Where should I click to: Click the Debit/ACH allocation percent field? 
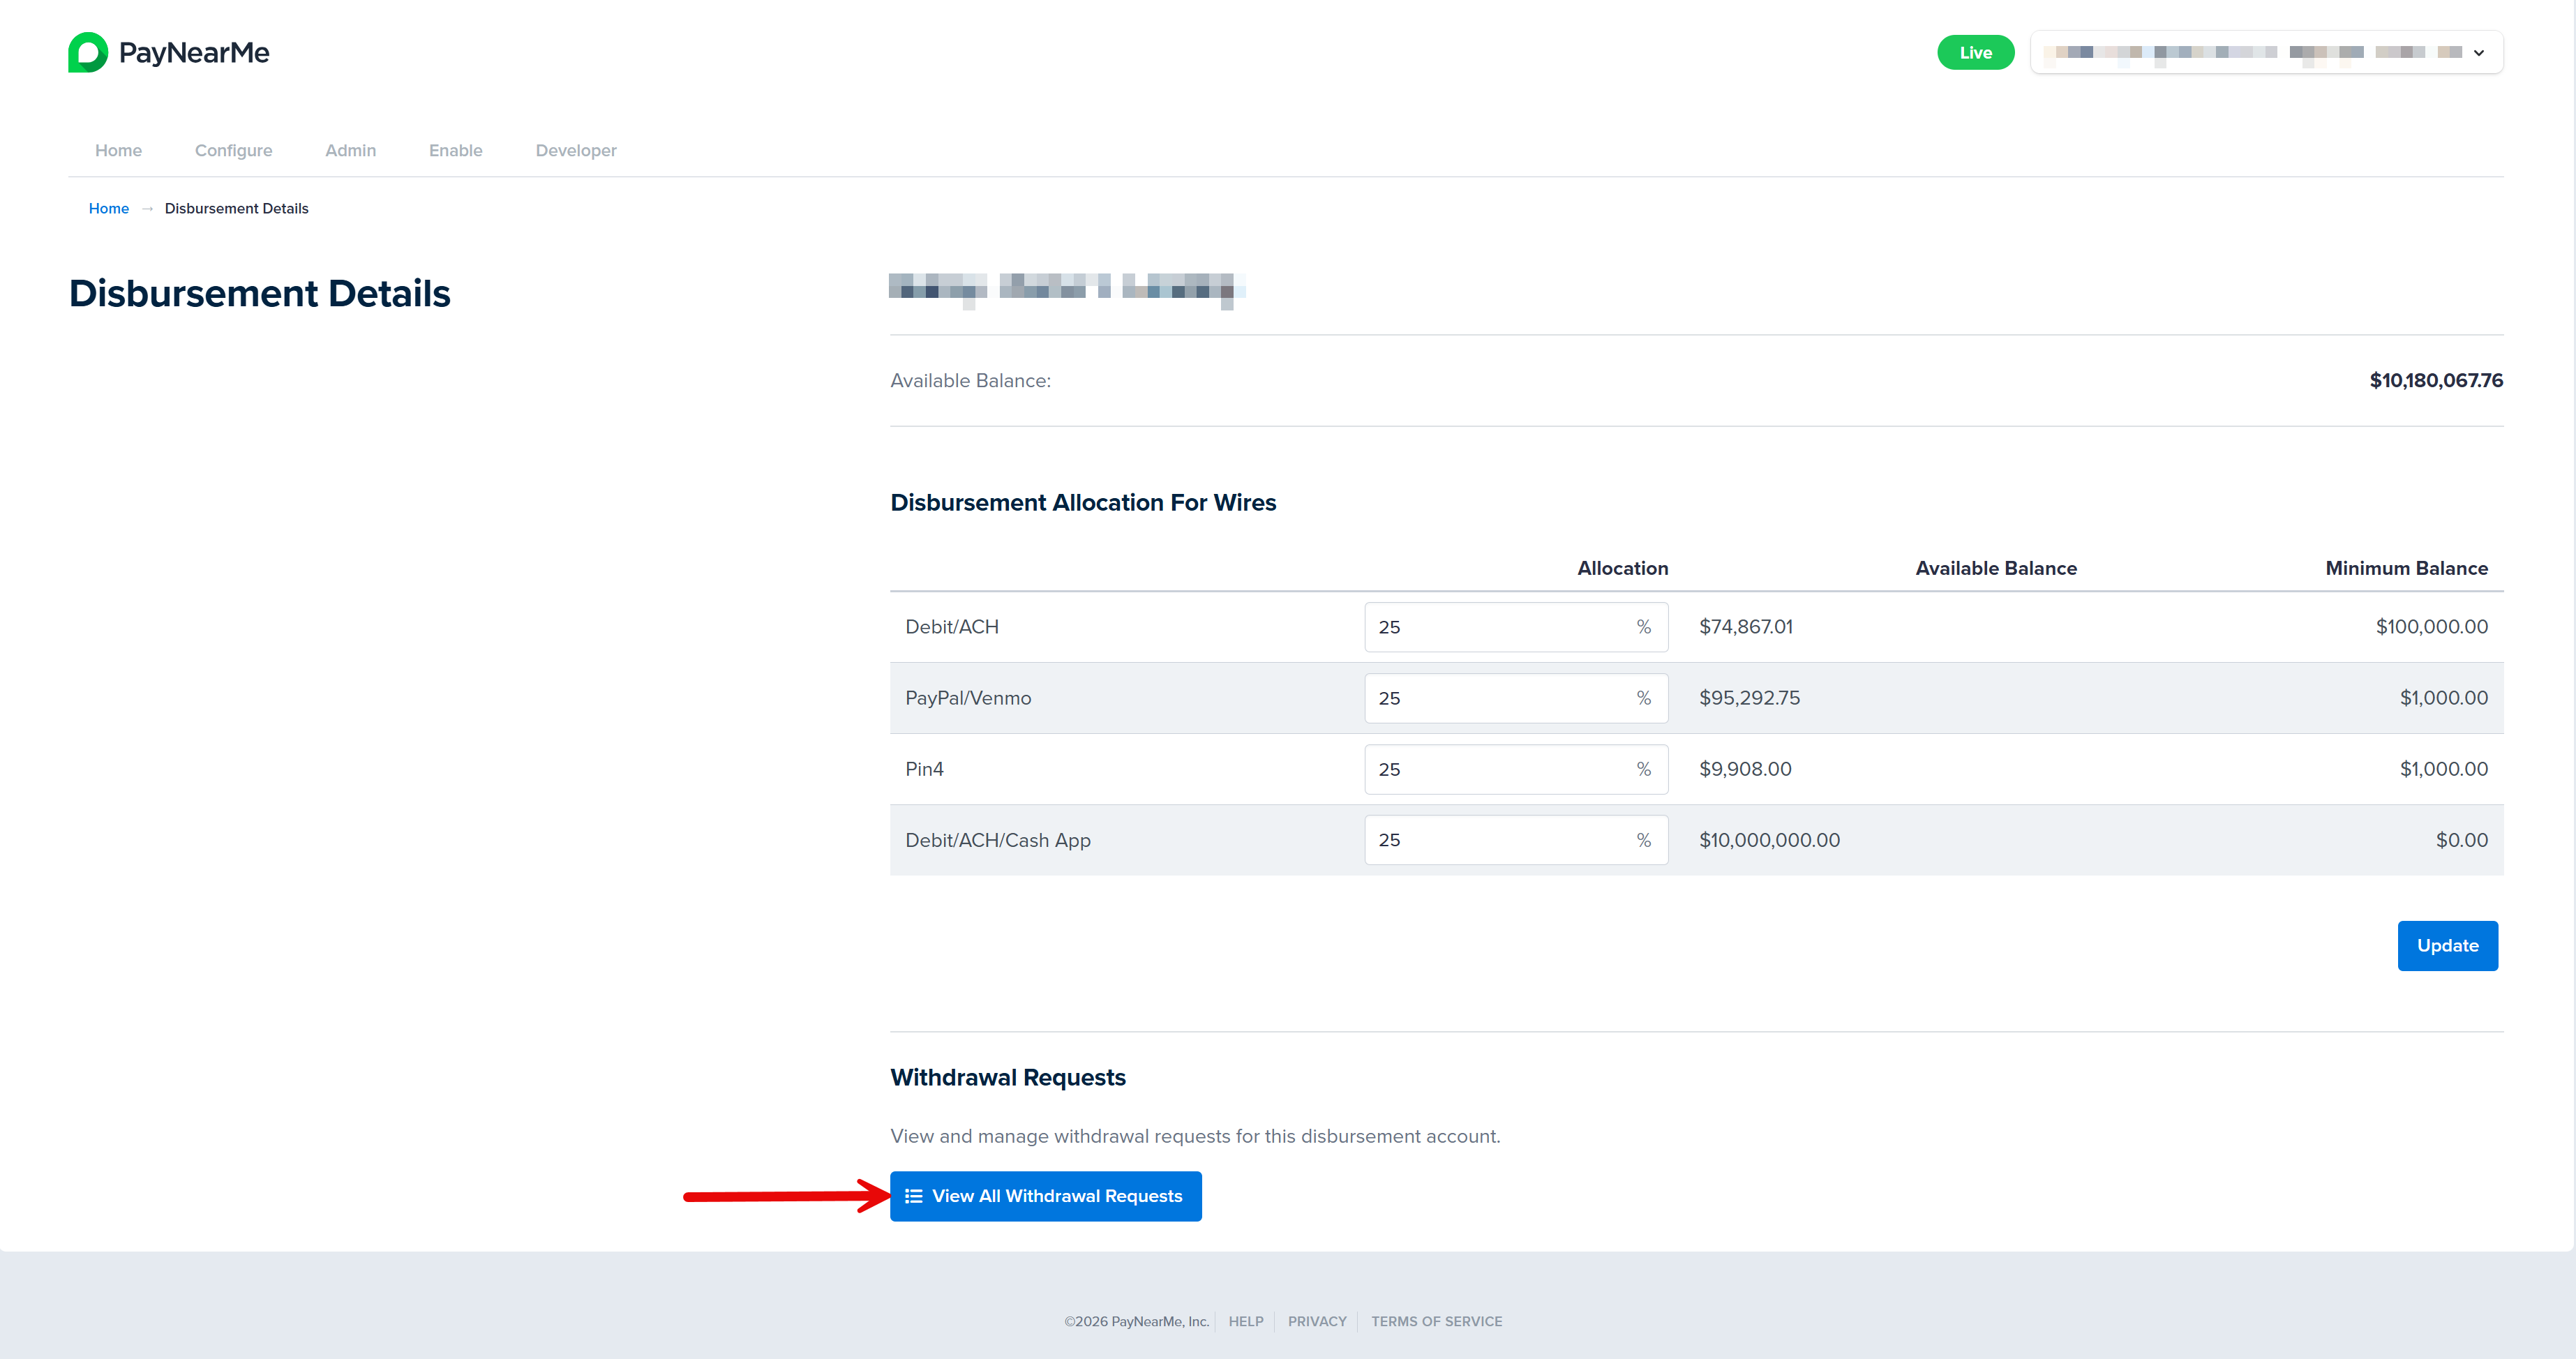[x=1515, y=627]
